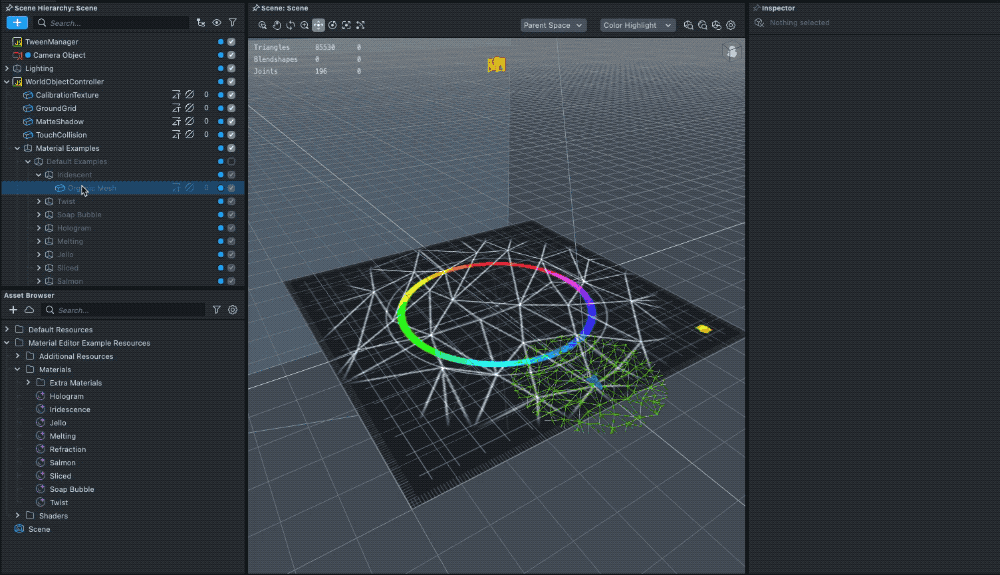This screenshot has height=575, width=1000.
Task: Open scene view settings gear icon
Action: tap(731, 25)
